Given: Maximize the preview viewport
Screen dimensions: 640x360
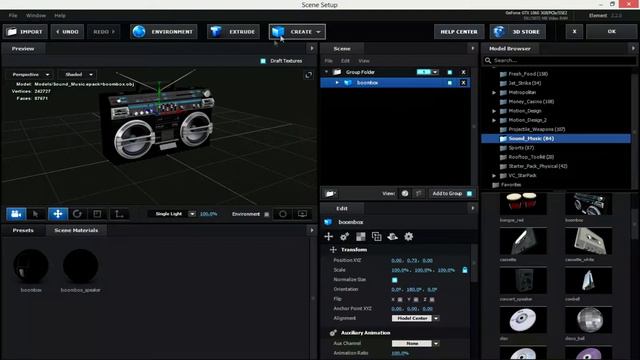Looking at the screenshot, I should click(x=309, y=75).
